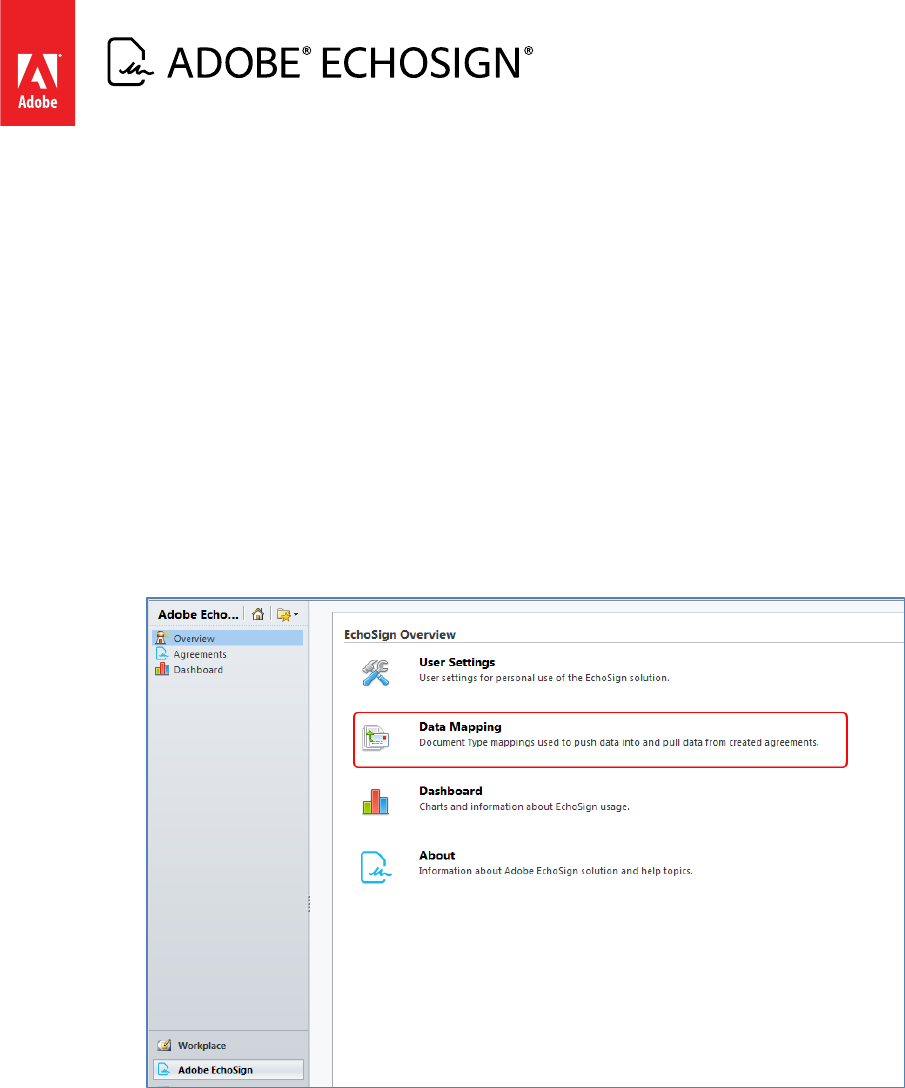Click 'Document Type mappings' description text
The image size is (905, 1088).
pyautogui.click(x=618, y=742)
